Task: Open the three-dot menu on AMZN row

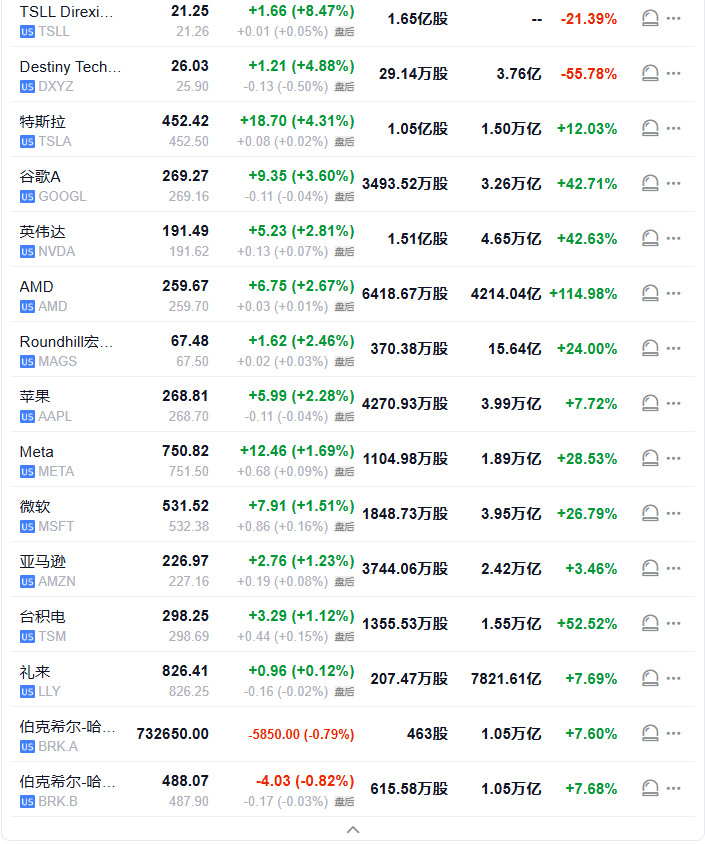Action: (674, 569)
